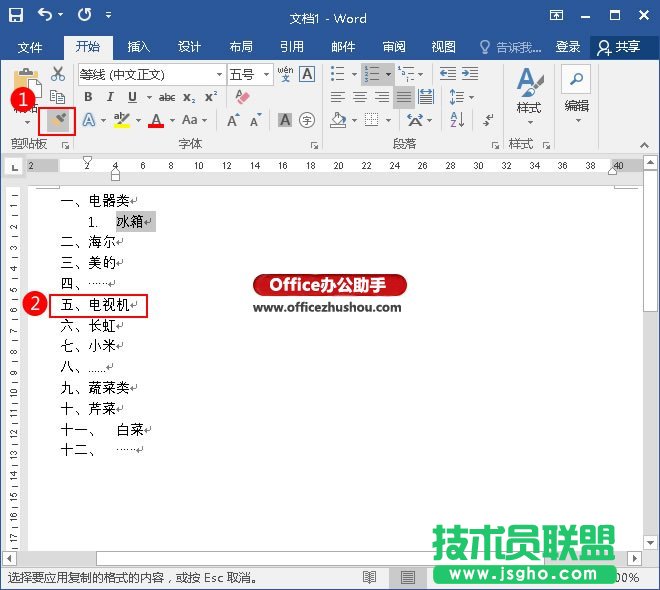Open the 引用 tab
Viewport: 660px width, 590px height.
[292, 46]
